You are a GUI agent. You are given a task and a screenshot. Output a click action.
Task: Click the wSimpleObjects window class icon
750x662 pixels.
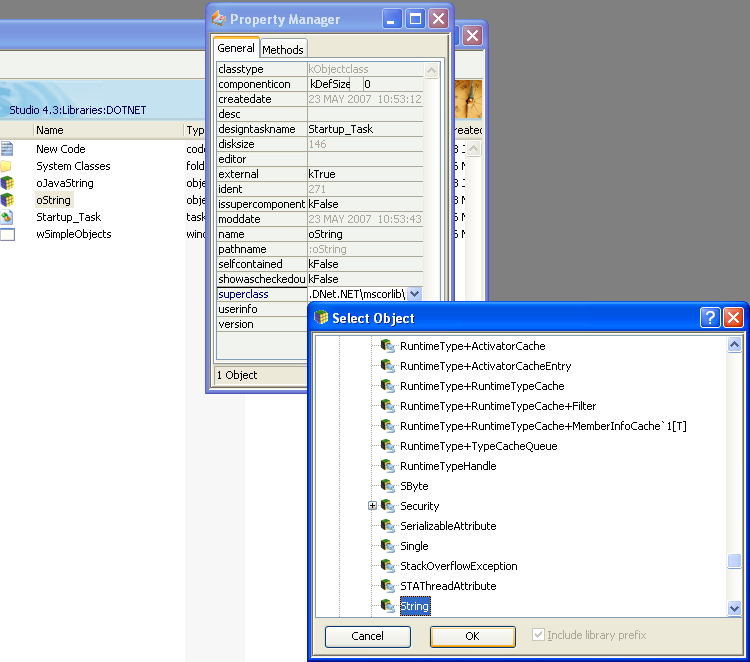click(7, 234)
